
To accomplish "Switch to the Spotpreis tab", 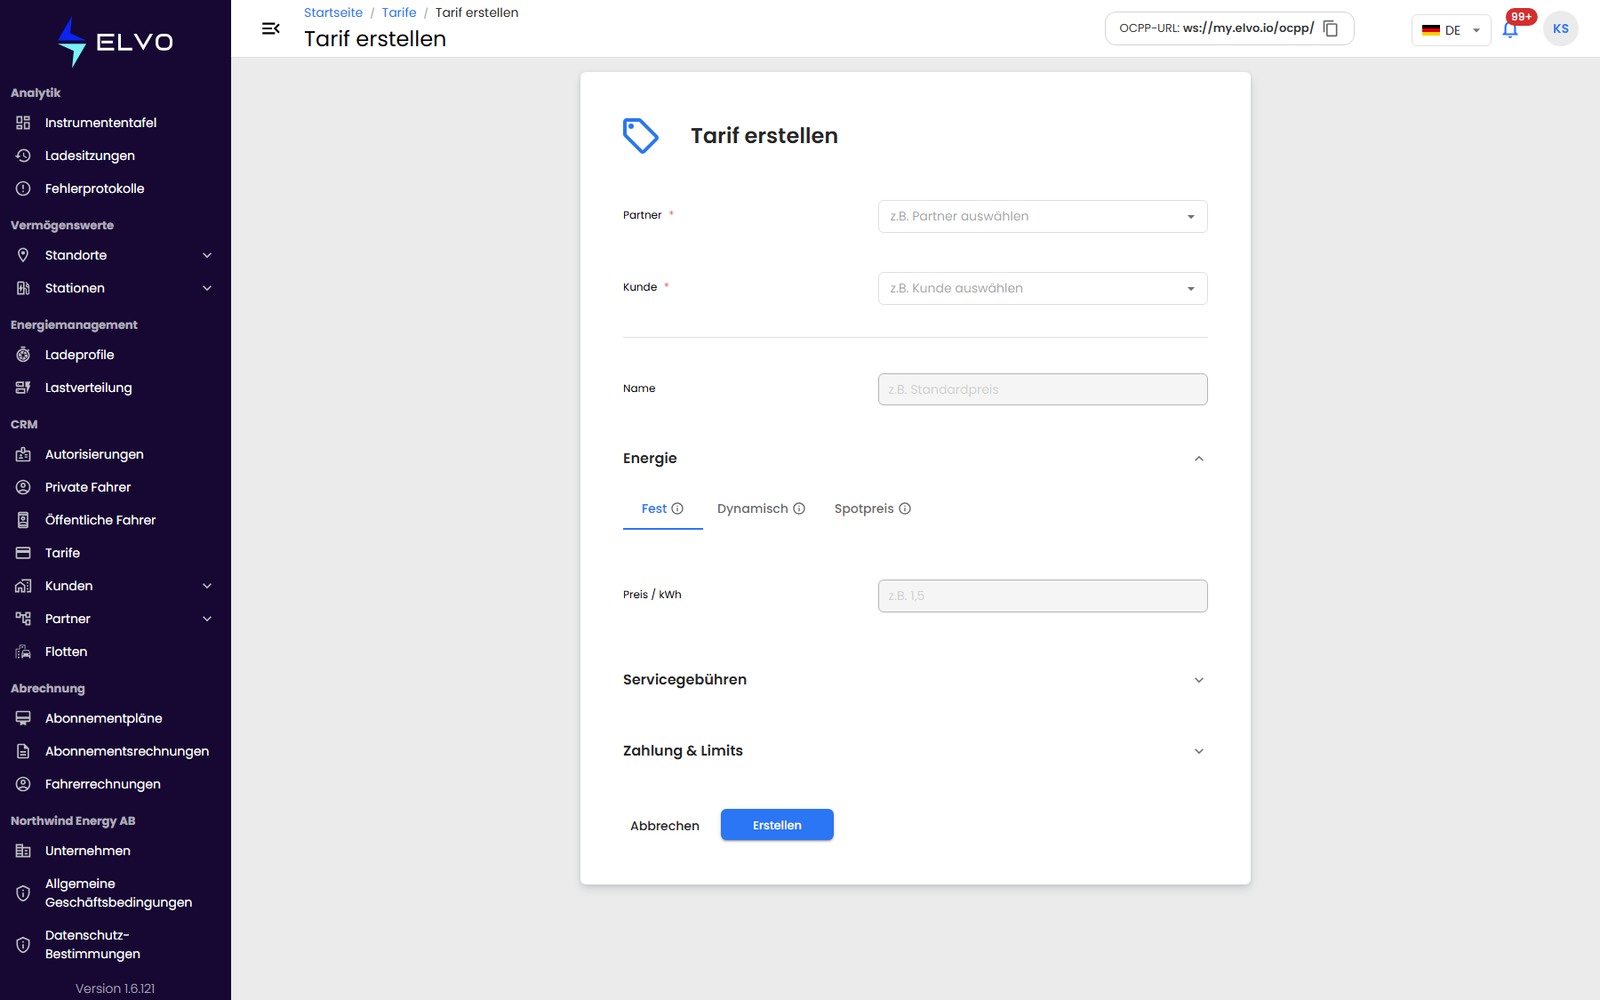I will tap(872, 509).
